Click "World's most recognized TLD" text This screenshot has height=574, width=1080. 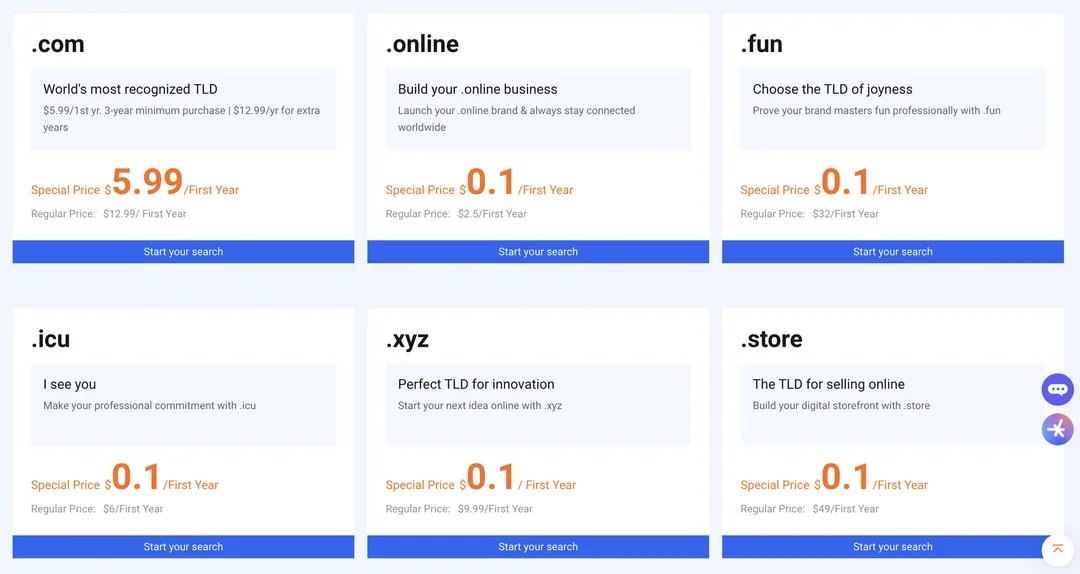pyautogui.click(x=130, y=89)
